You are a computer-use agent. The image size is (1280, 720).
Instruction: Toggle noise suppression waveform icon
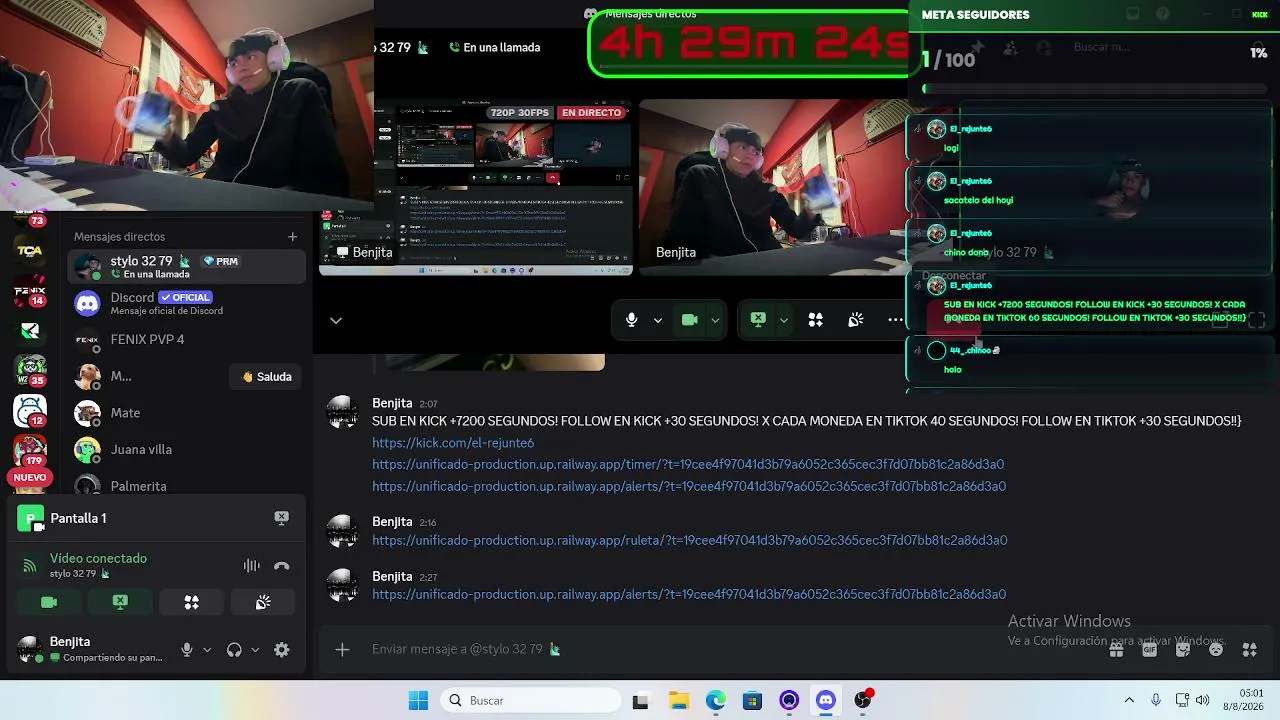pos(251,566)
